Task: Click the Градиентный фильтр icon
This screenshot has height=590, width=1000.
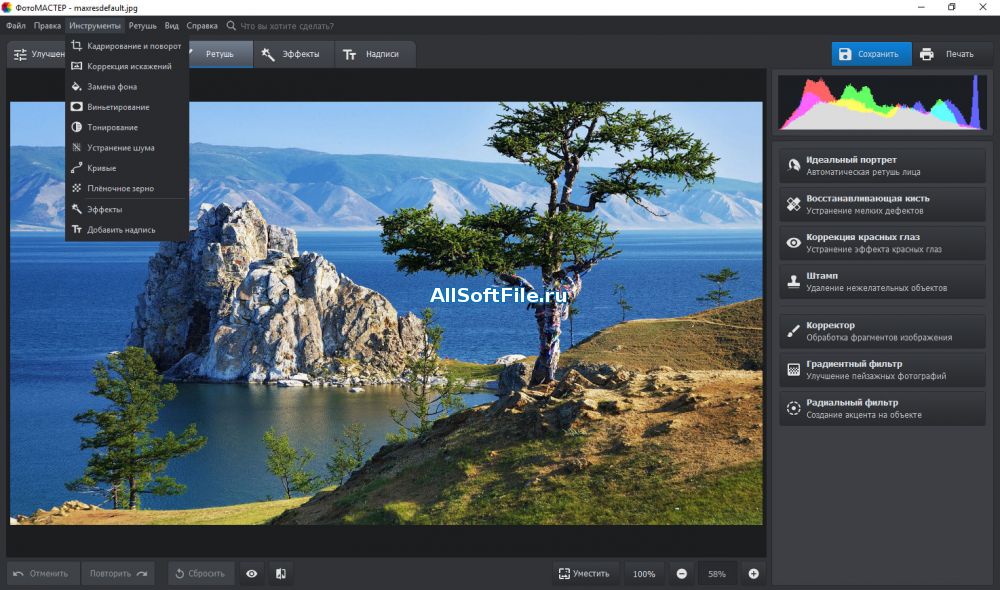Action: click(x=793, y=370)
